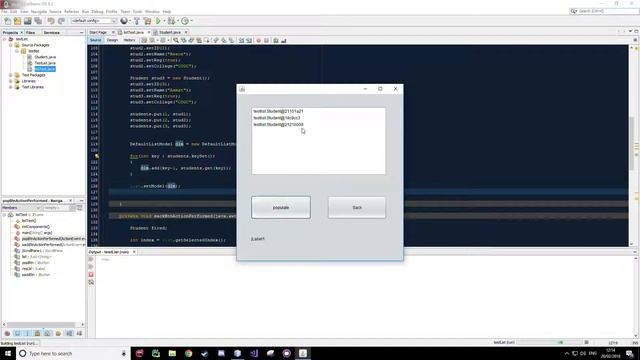Click the editor vertical scrollbar

632,145
